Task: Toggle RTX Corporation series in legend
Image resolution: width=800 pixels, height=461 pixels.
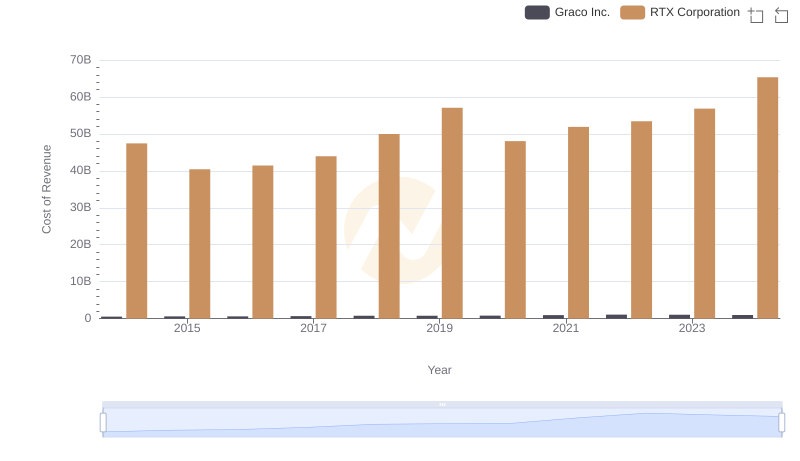Action: [680, 12]
